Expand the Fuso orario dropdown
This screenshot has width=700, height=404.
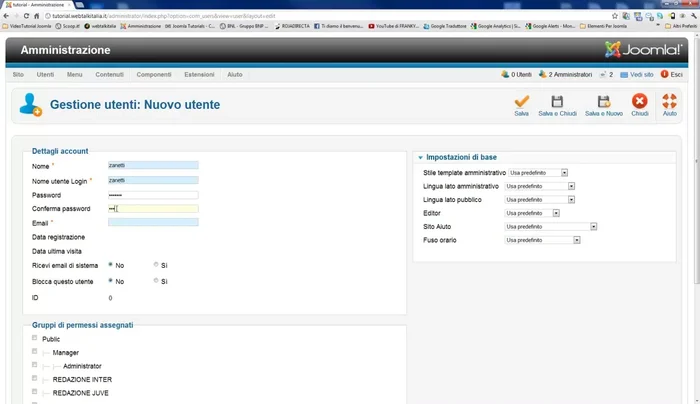(540, 240)
